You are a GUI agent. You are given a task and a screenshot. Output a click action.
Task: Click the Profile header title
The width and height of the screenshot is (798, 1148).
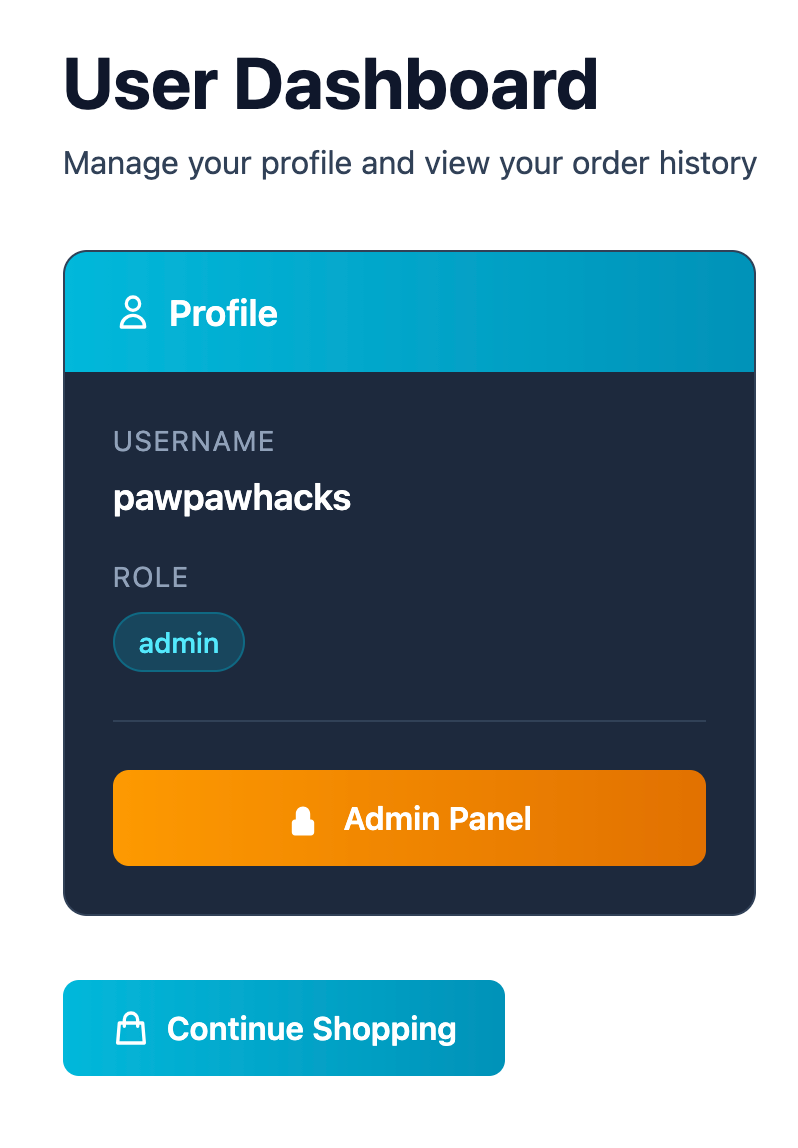223,313
